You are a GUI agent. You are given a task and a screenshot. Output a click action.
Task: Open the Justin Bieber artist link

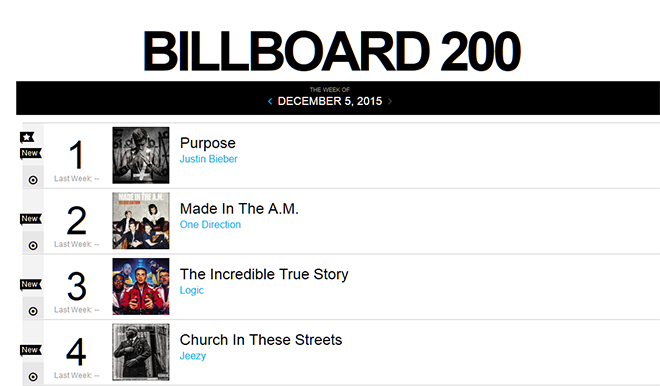tap(209, 159)
